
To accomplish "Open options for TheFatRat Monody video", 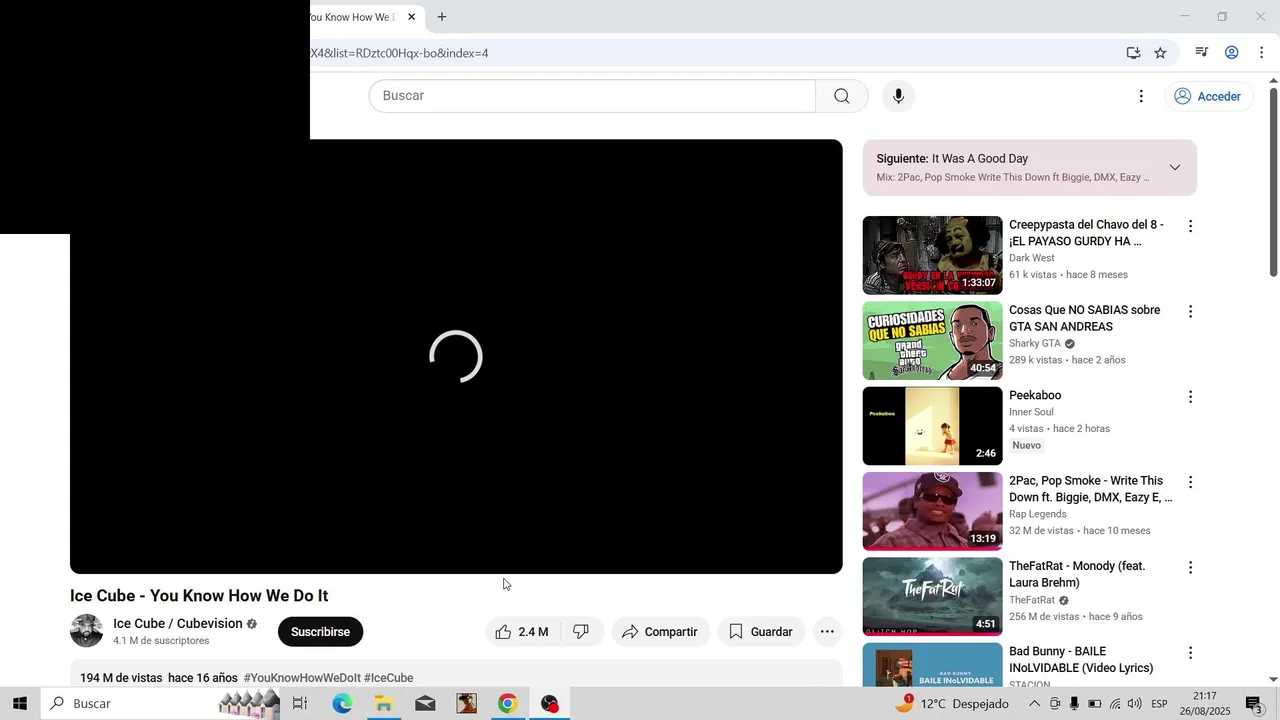I will (1190, 567).
